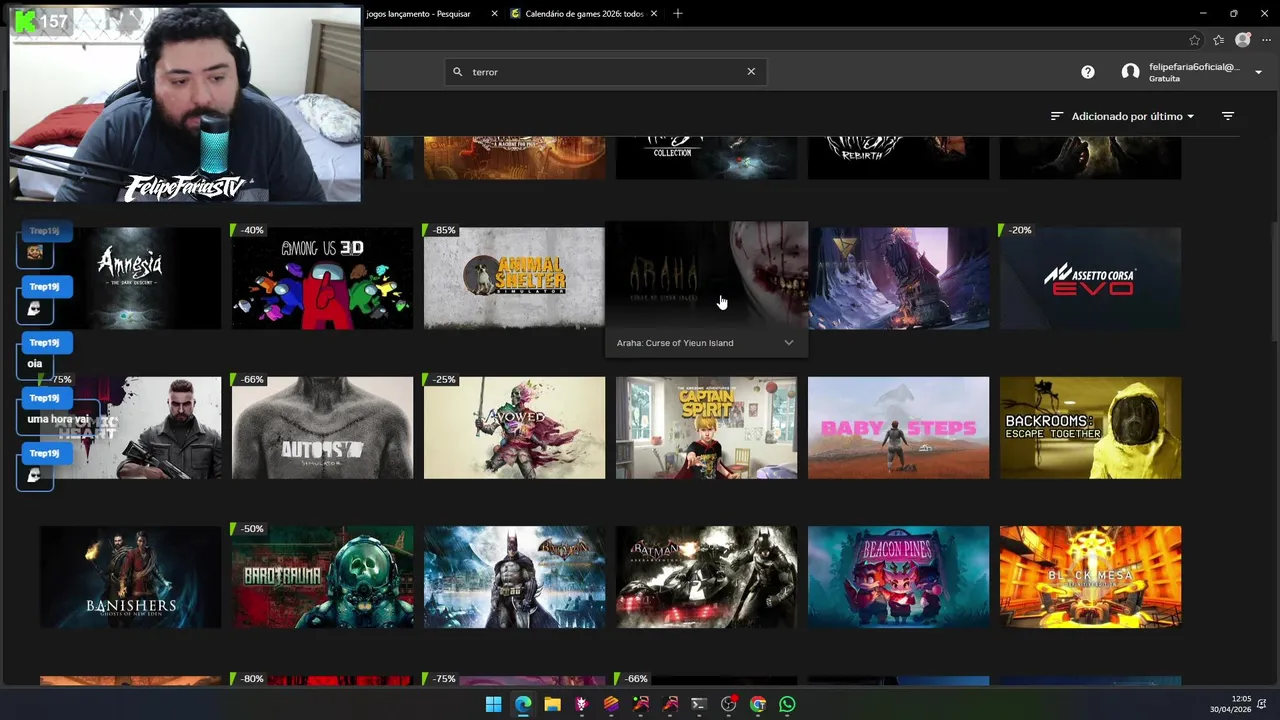Open browser settings and more menu
Viewport: 1280px width, 720px height.
[1266, 40]
